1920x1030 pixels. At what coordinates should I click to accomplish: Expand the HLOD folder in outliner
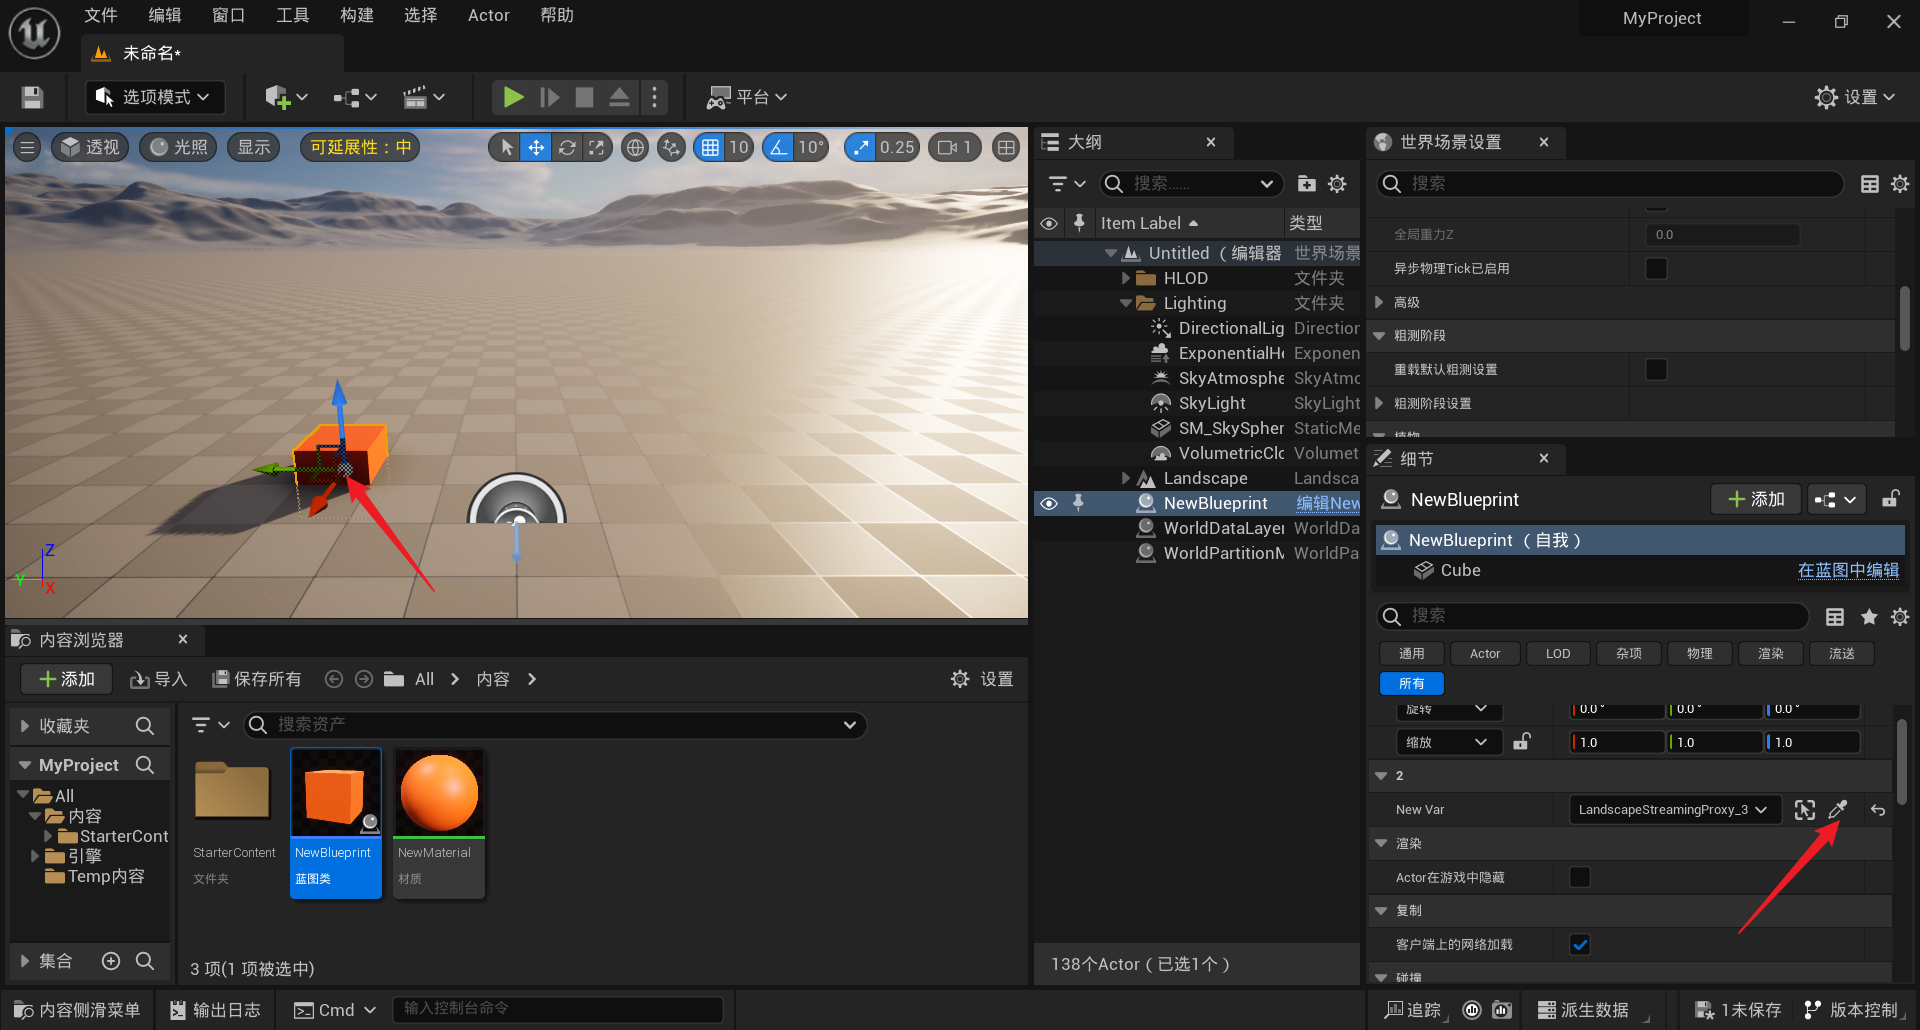pos(1125,278)
